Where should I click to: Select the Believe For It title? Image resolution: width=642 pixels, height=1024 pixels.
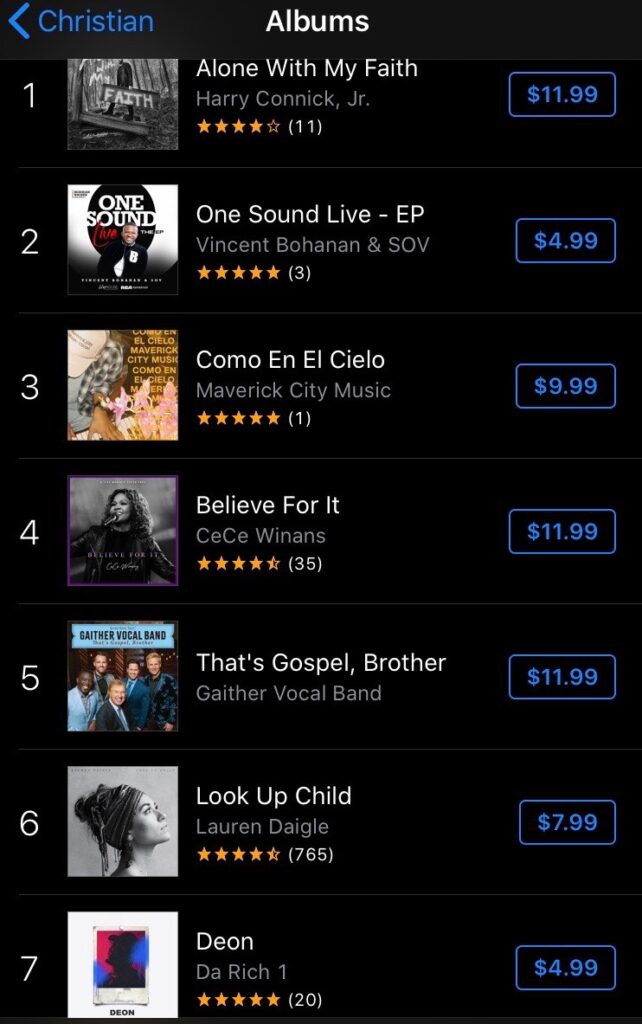pos(268,505)
